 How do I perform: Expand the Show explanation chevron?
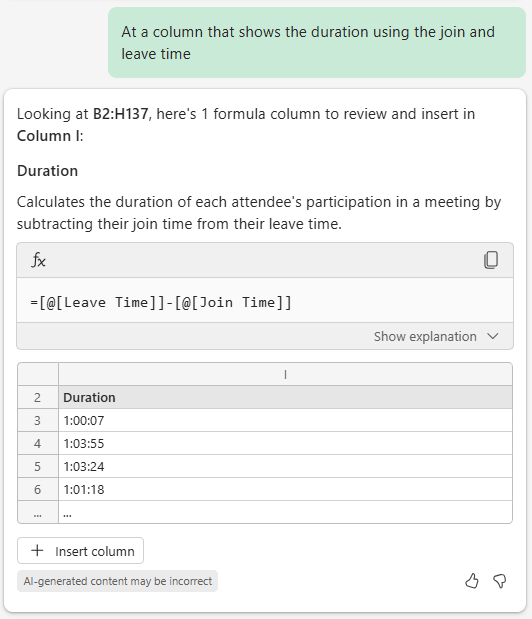point(493,336)
